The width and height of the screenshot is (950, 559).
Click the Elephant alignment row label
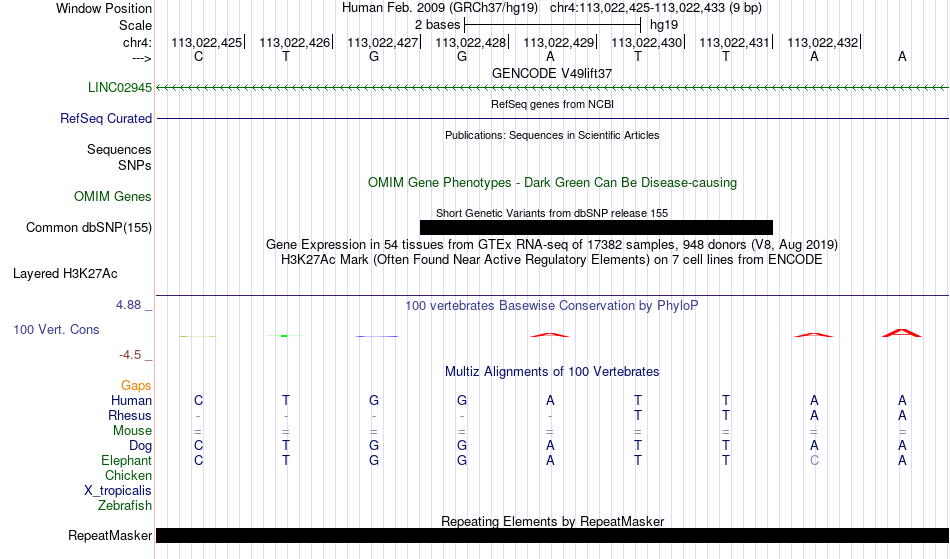coord(127,461)
